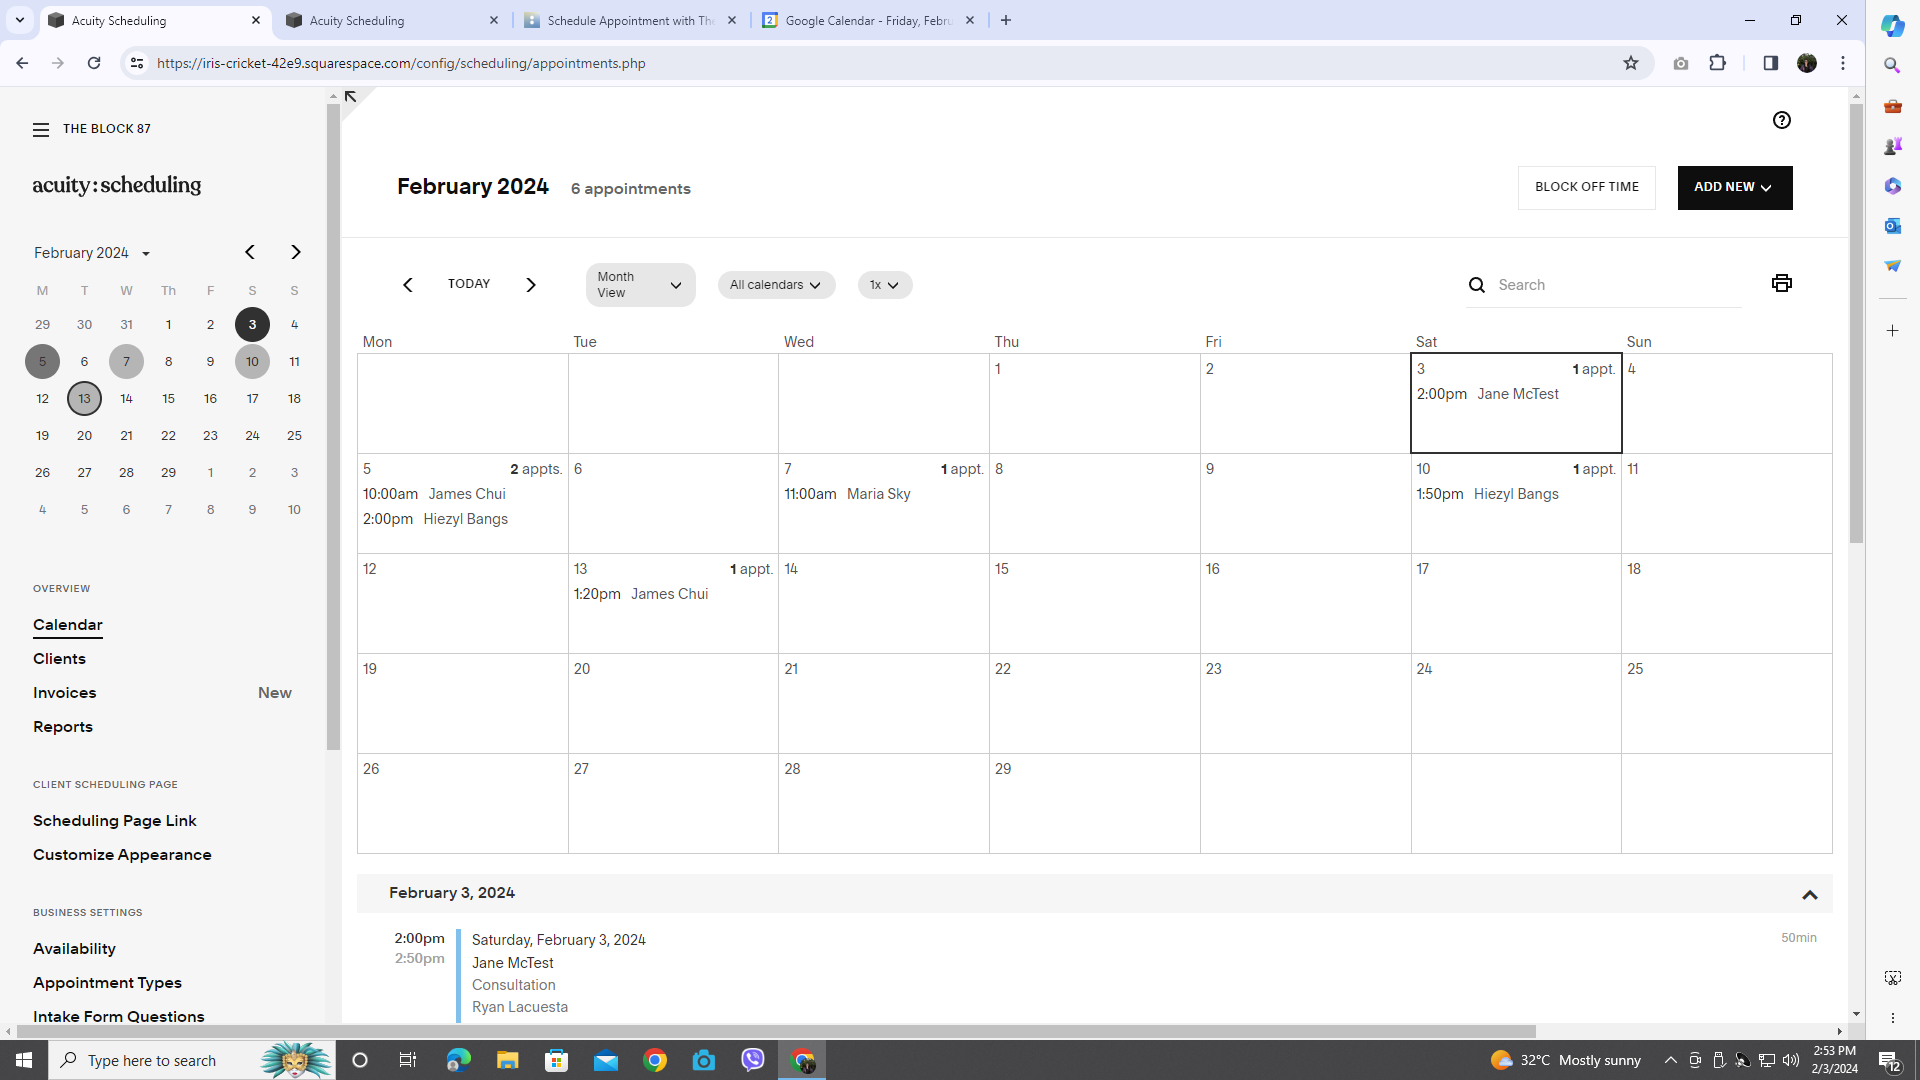Open the help question mark icon

[x=1781, y=120]
